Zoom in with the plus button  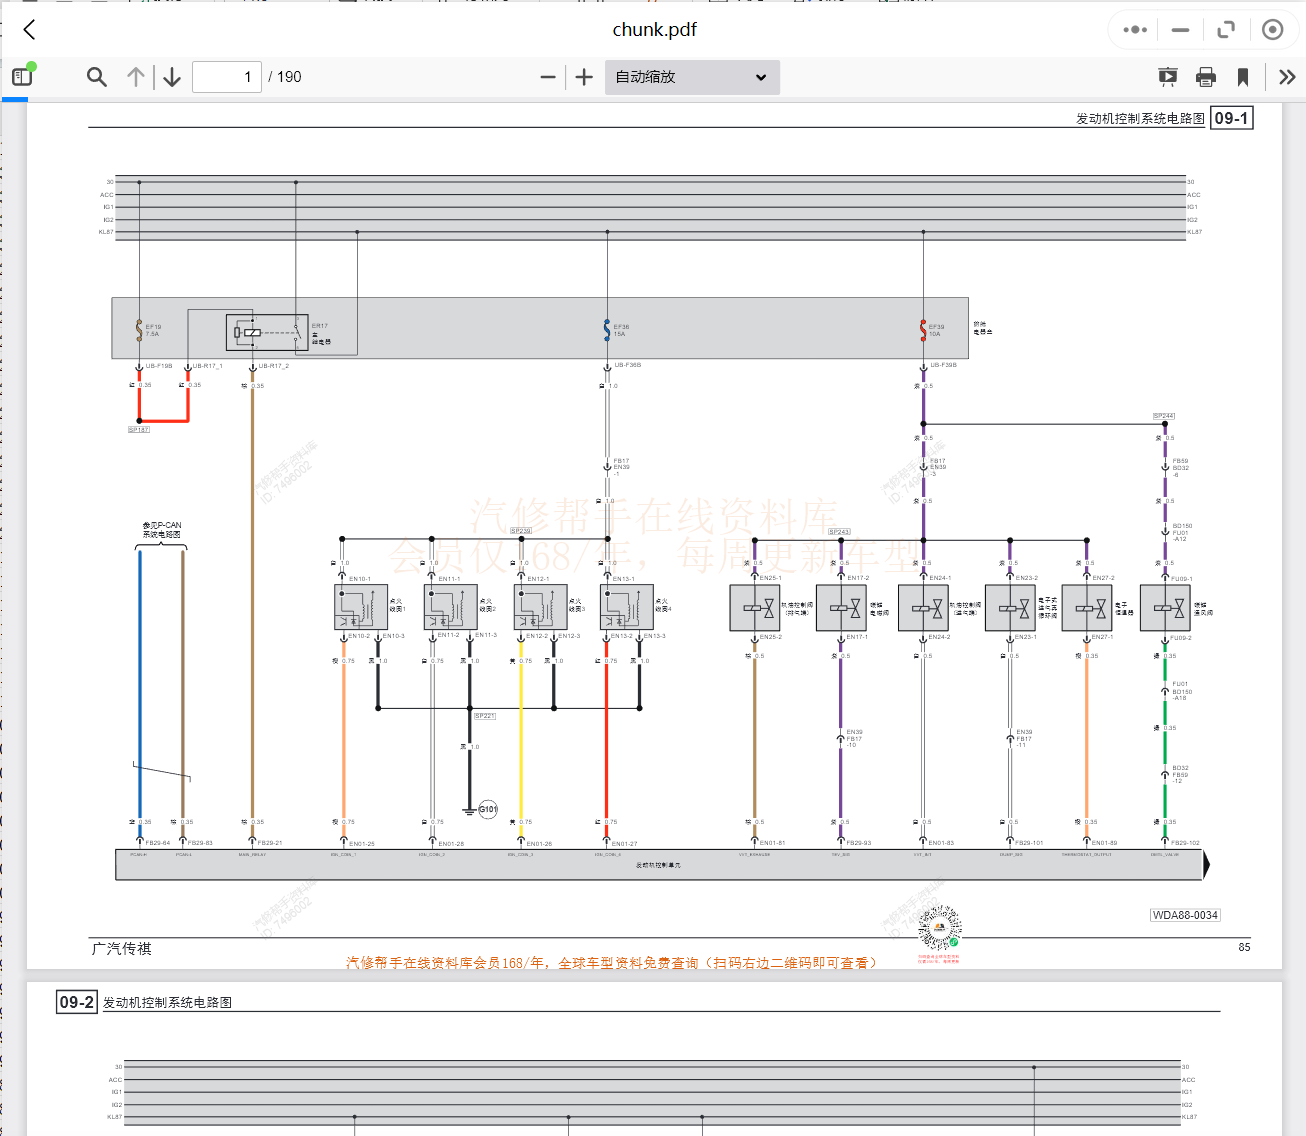click(584, 77)
